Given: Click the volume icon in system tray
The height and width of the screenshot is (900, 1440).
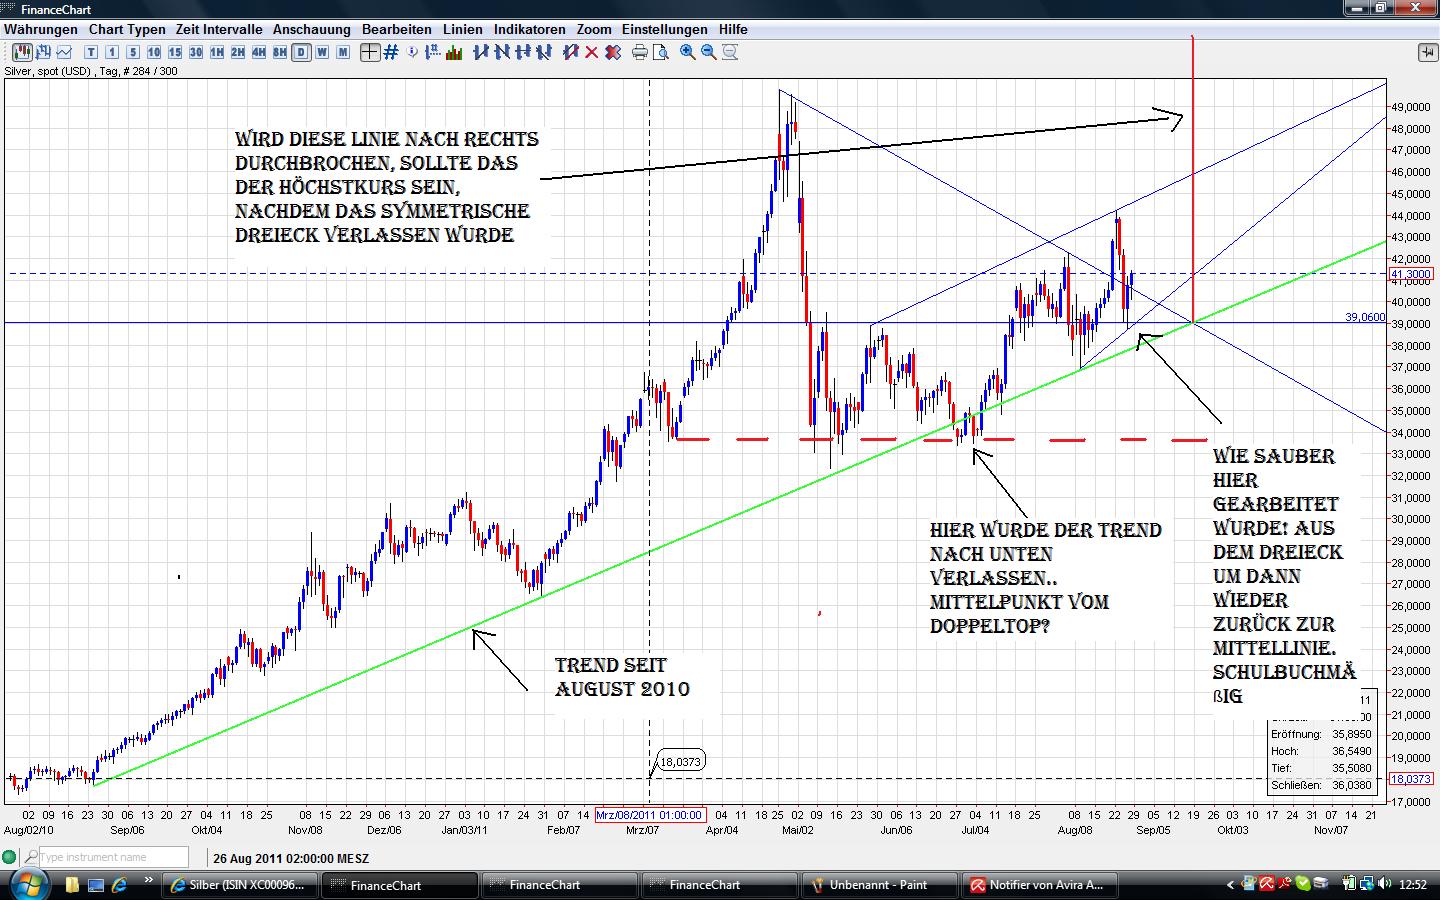Looking at the screenshot, I should point(1383,884).
